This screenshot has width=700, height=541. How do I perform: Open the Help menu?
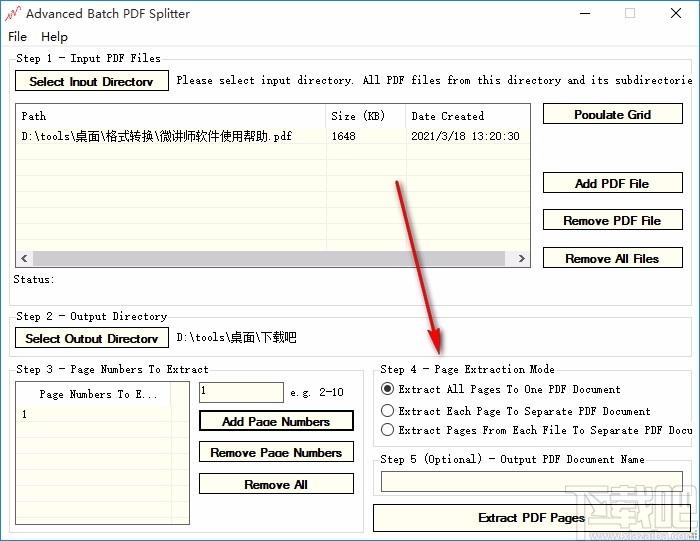pos(54,37)
